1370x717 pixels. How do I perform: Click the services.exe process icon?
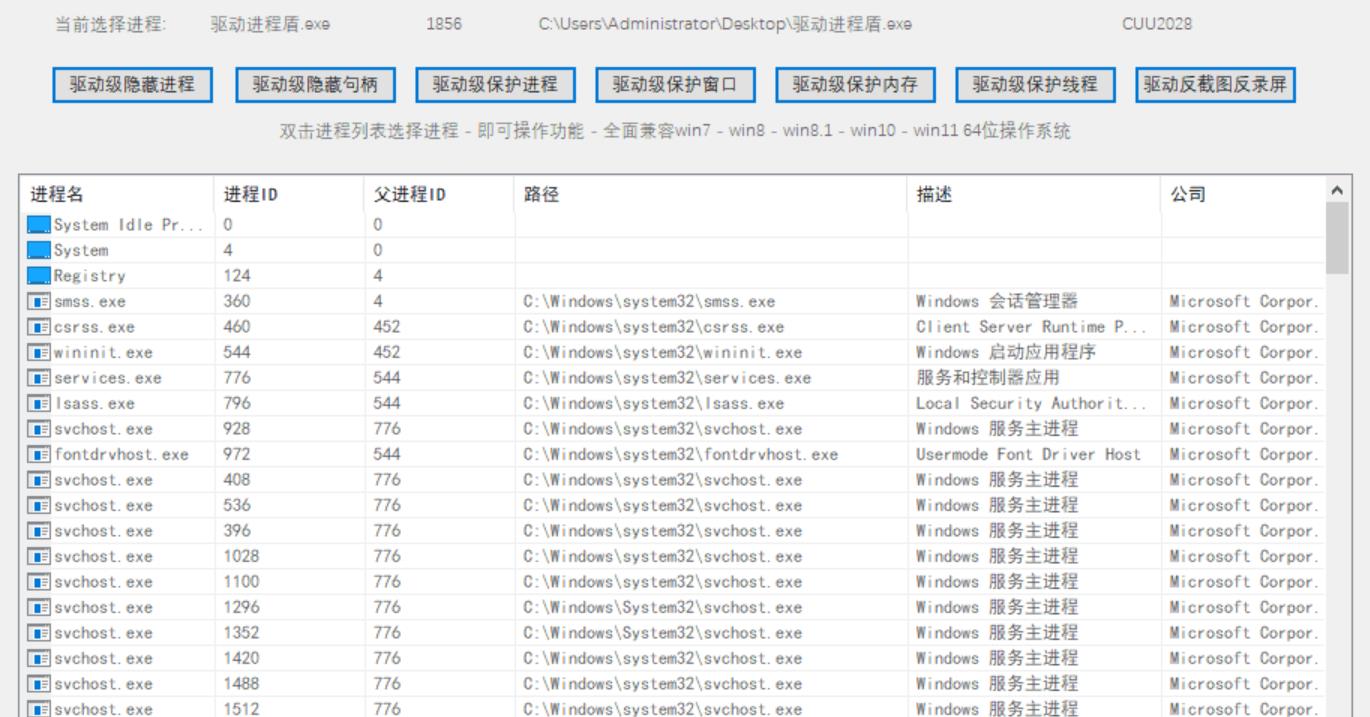pos(39,378)
